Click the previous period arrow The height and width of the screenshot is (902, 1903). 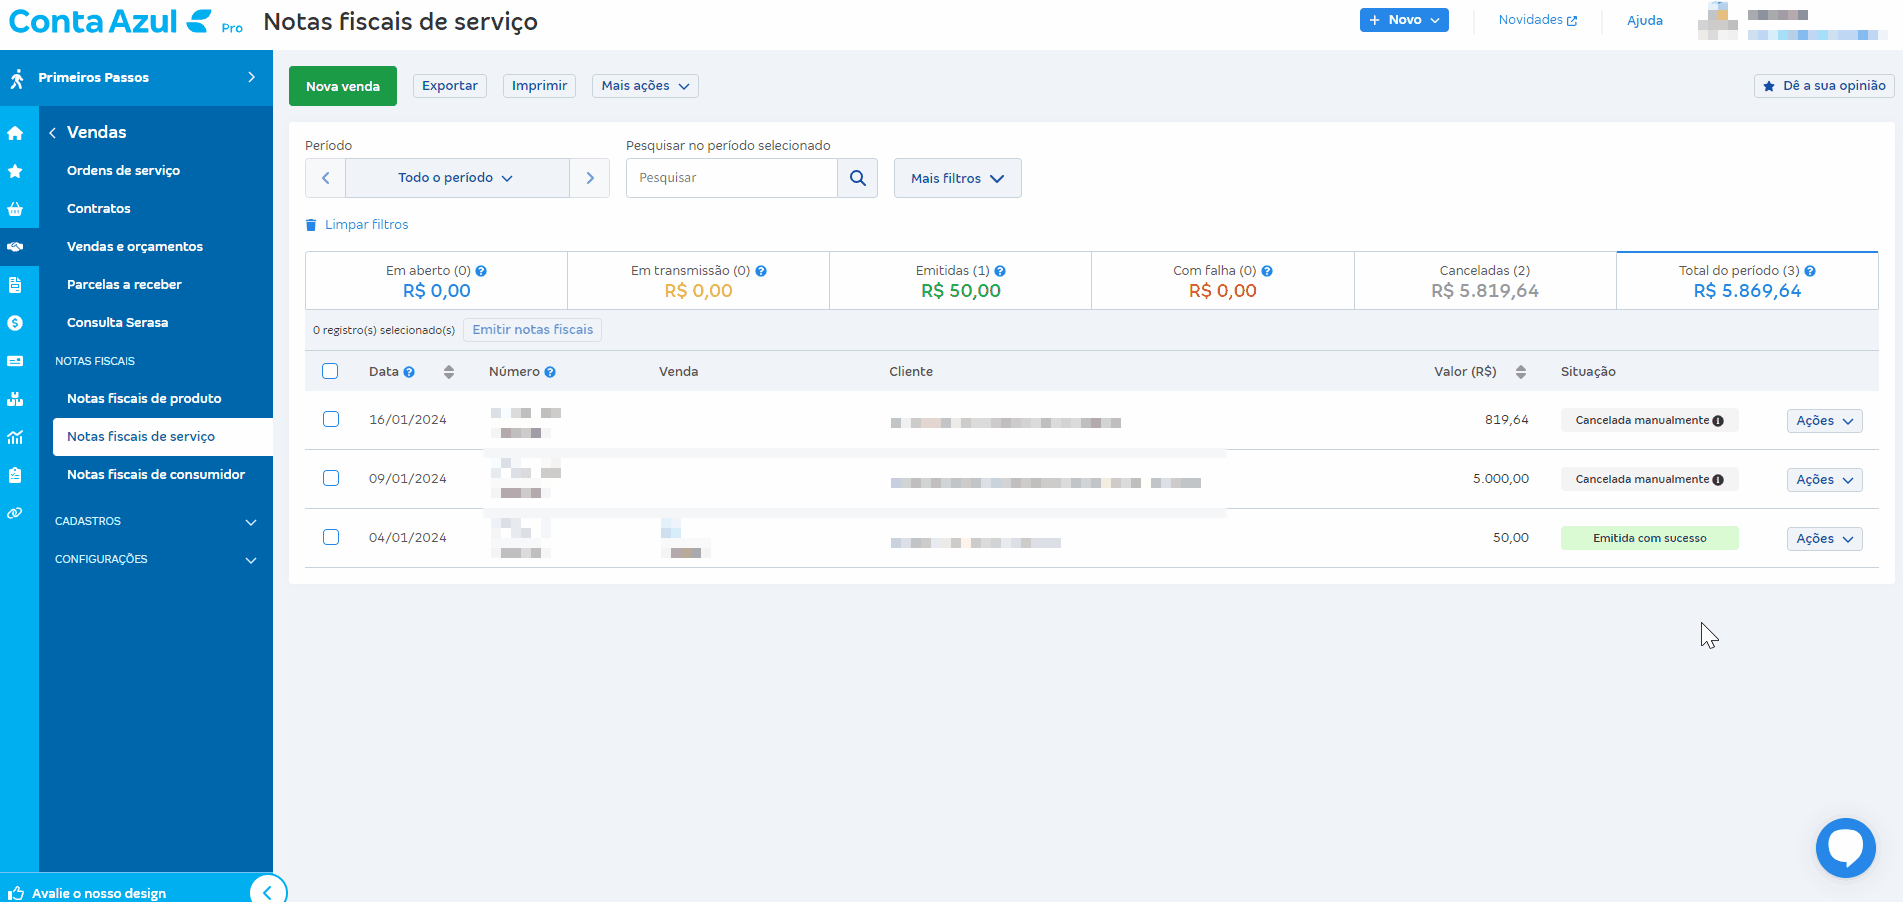point(325,178)
